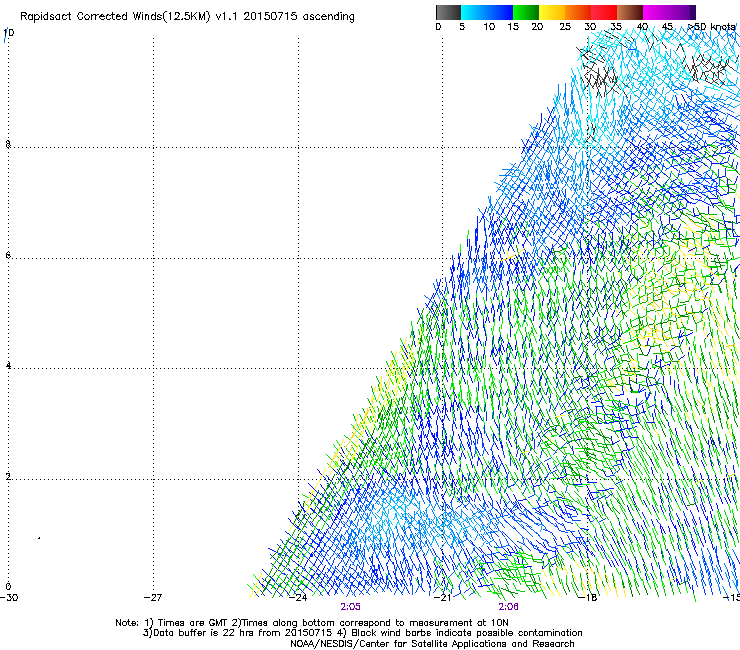Click the latitude label '8' on left axis
Viewport: 740px width, 650px height.
click(8, 144)
